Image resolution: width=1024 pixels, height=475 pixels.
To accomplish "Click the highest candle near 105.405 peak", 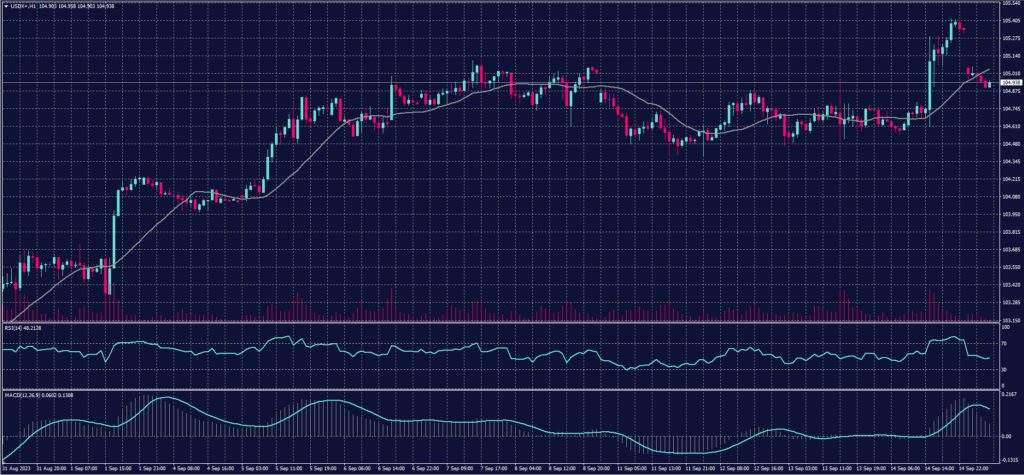I will coord(954,24).
